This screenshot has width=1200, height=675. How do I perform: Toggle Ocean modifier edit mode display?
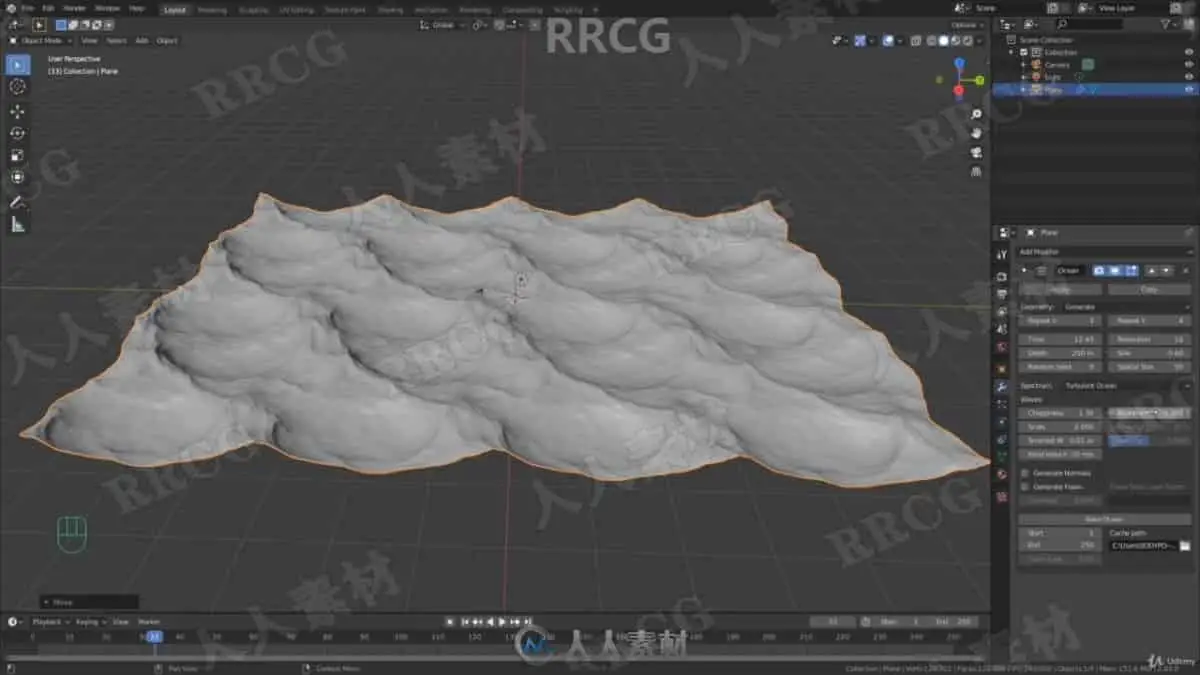click(1131, 270)
